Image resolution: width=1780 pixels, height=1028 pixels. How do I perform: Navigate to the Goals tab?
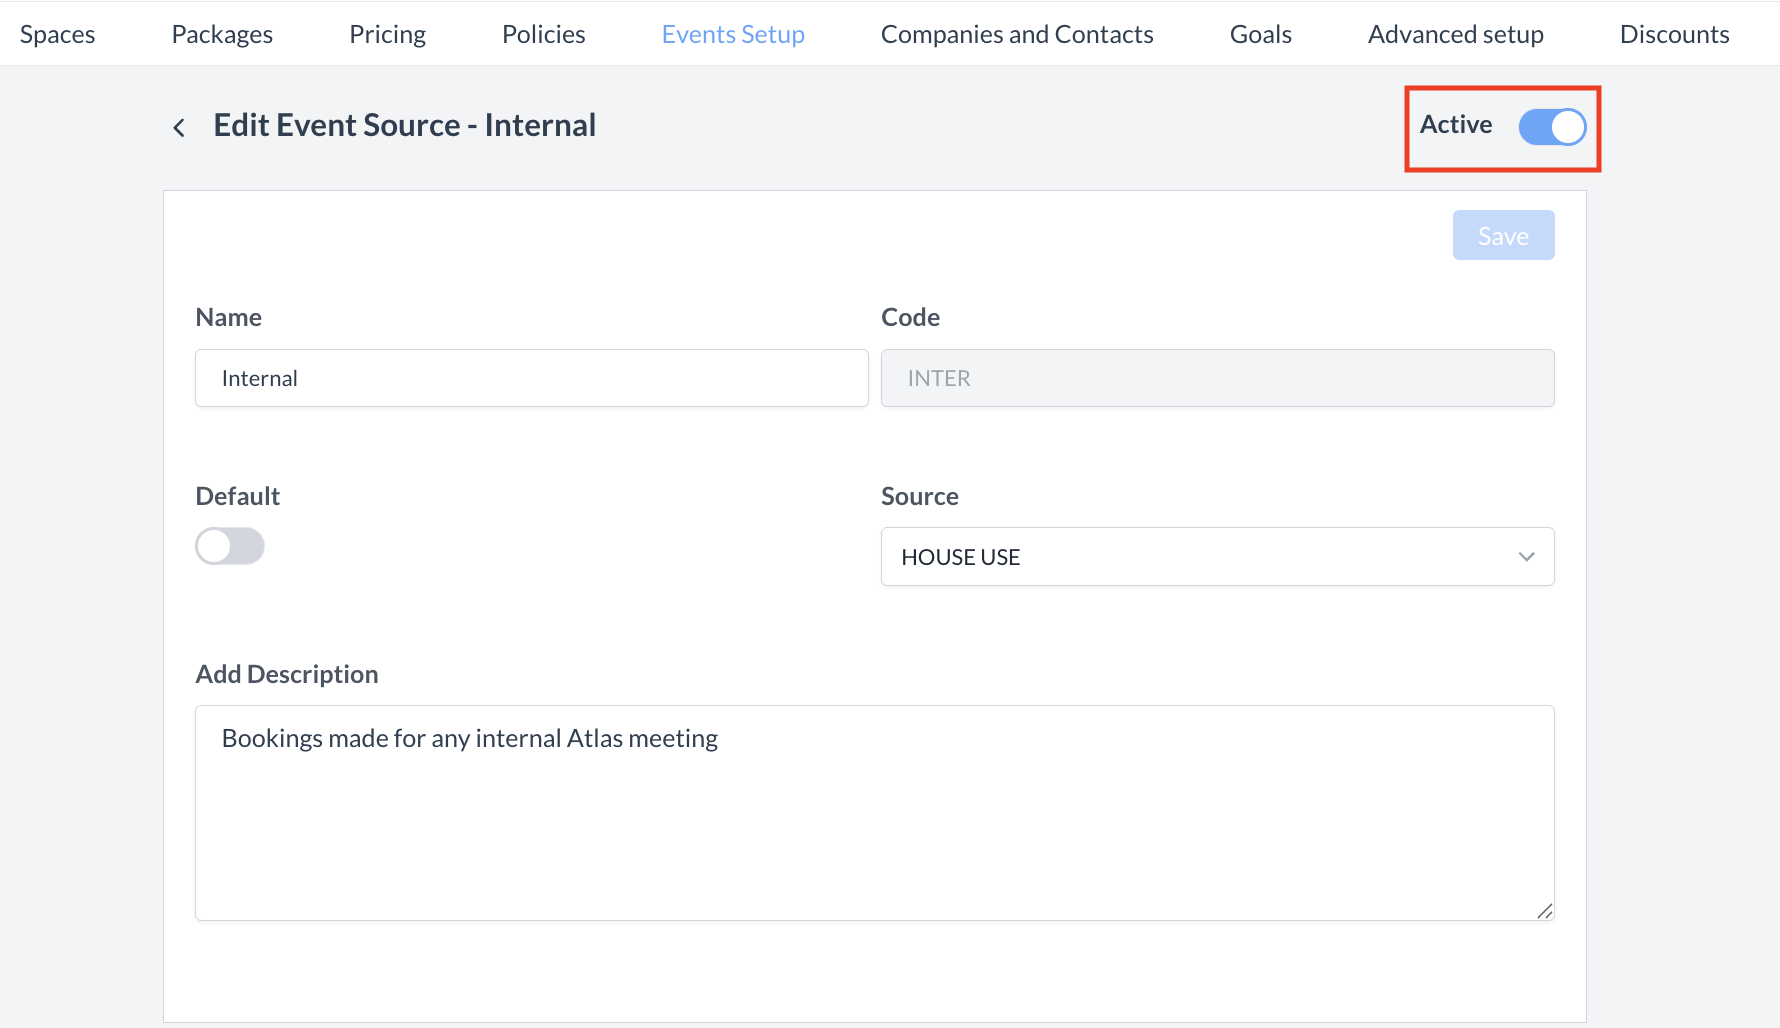tap(1260, 34)
